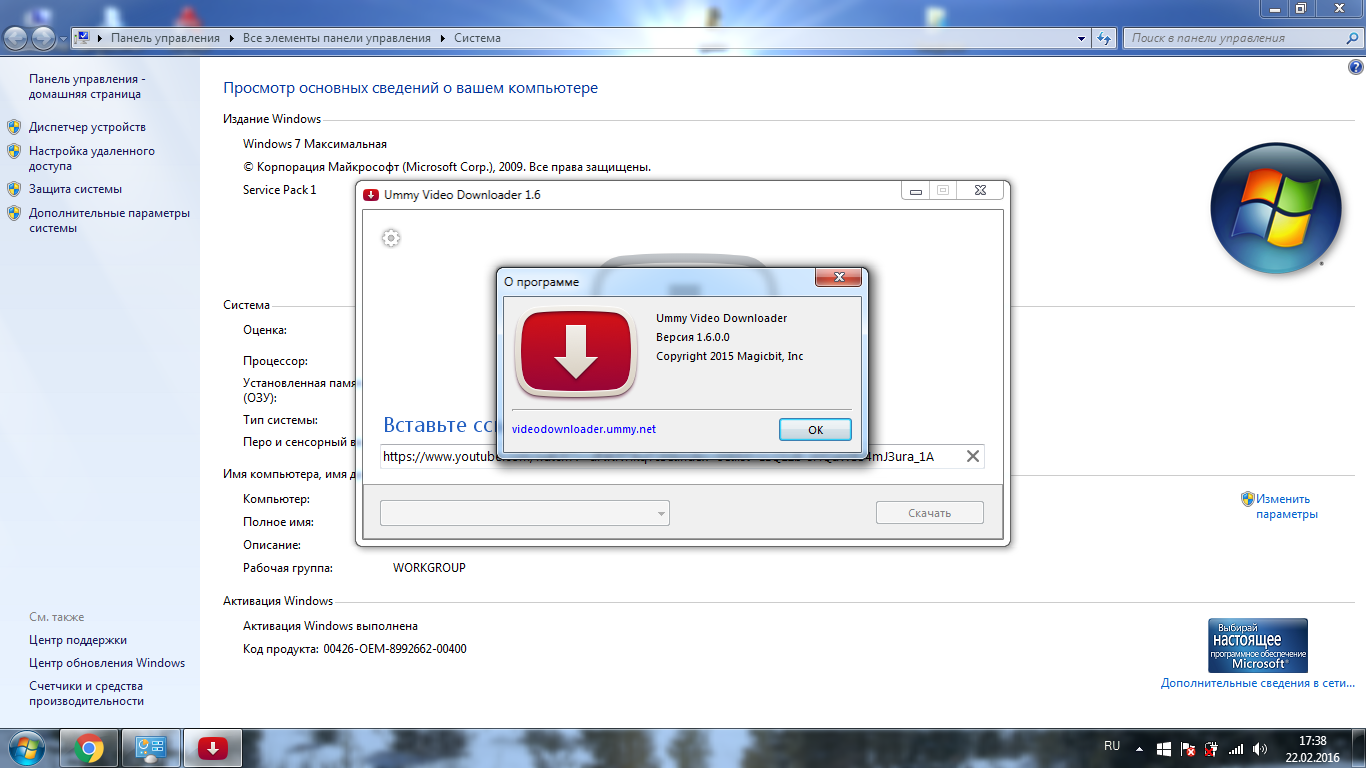Click Ummy title bar app icon

pyautogui.click(x=371, y=194)
